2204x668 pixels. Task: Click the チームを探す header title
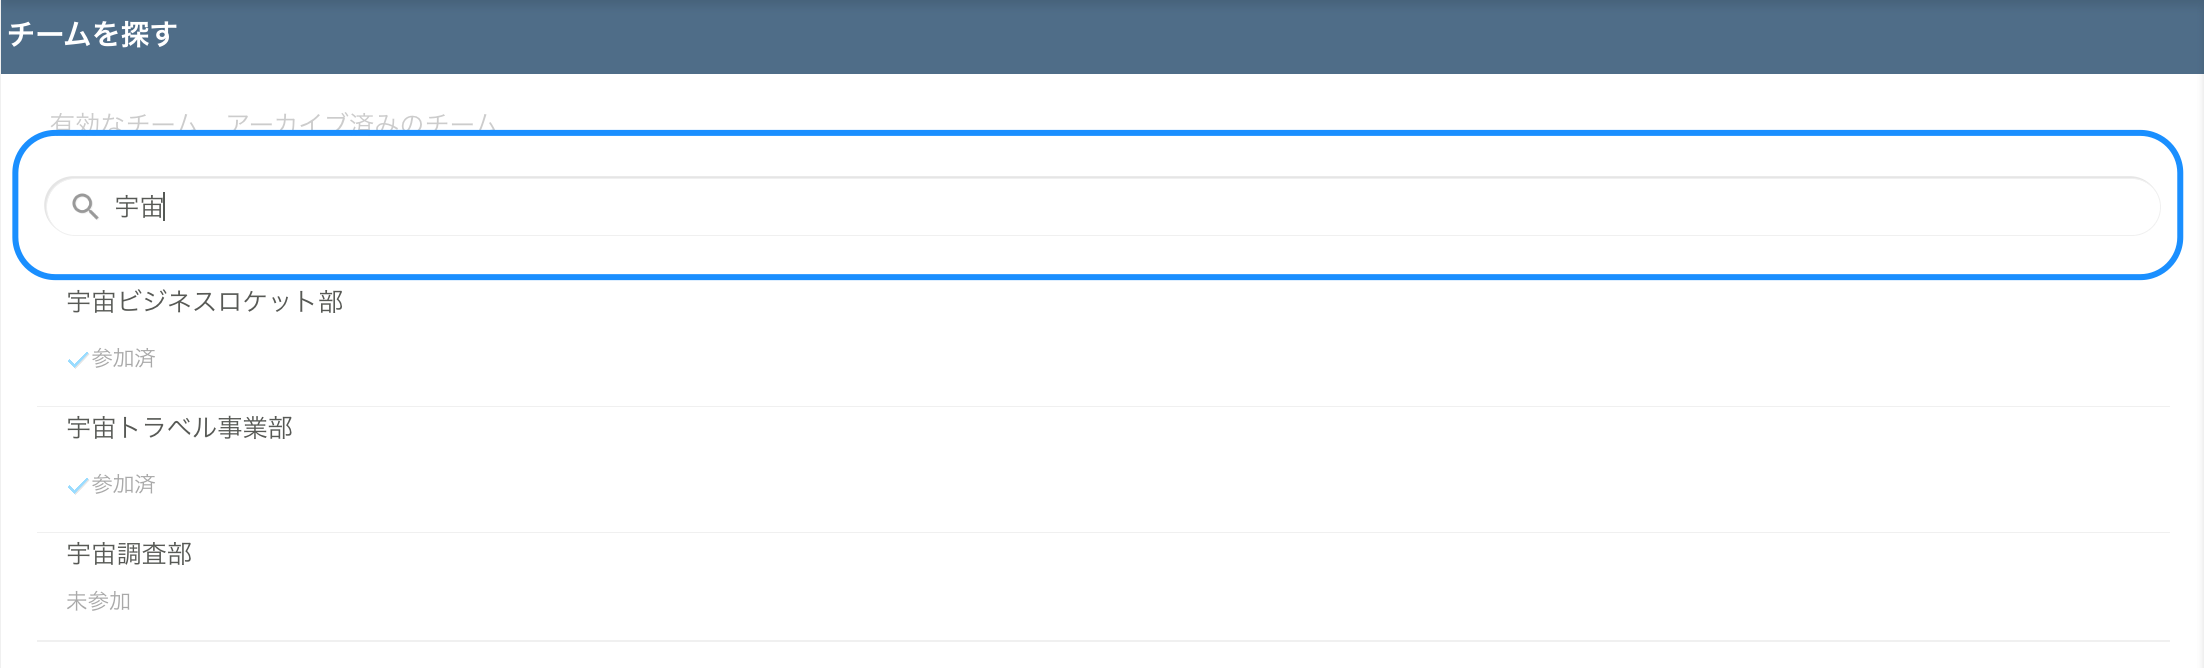pyautogui.click(x=92, y=35)
